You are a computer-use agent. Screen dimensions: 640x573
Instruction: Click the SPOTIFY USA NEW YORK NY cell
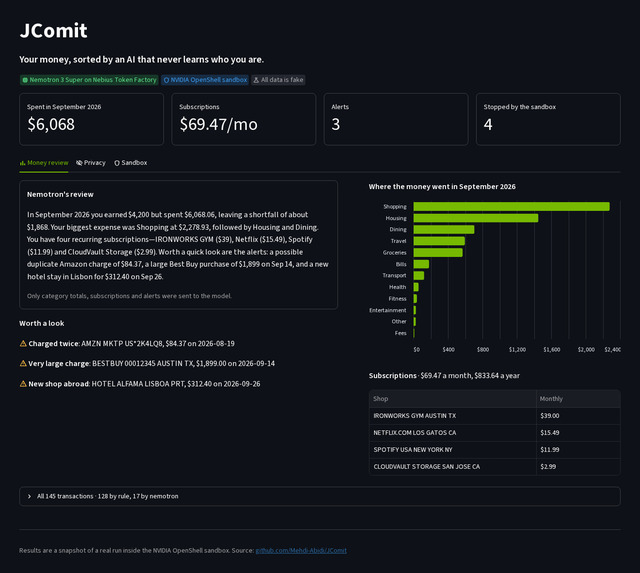pos(452,450)
